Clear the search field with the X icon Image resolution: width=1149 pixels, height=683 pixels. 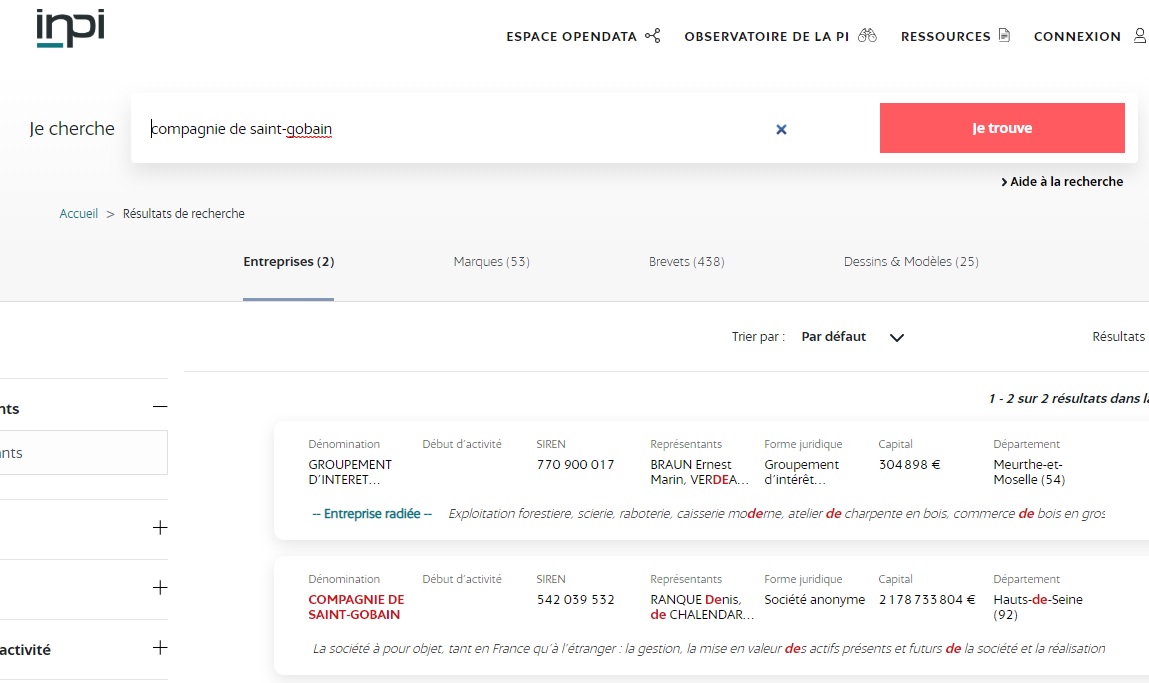pos(781,130)
